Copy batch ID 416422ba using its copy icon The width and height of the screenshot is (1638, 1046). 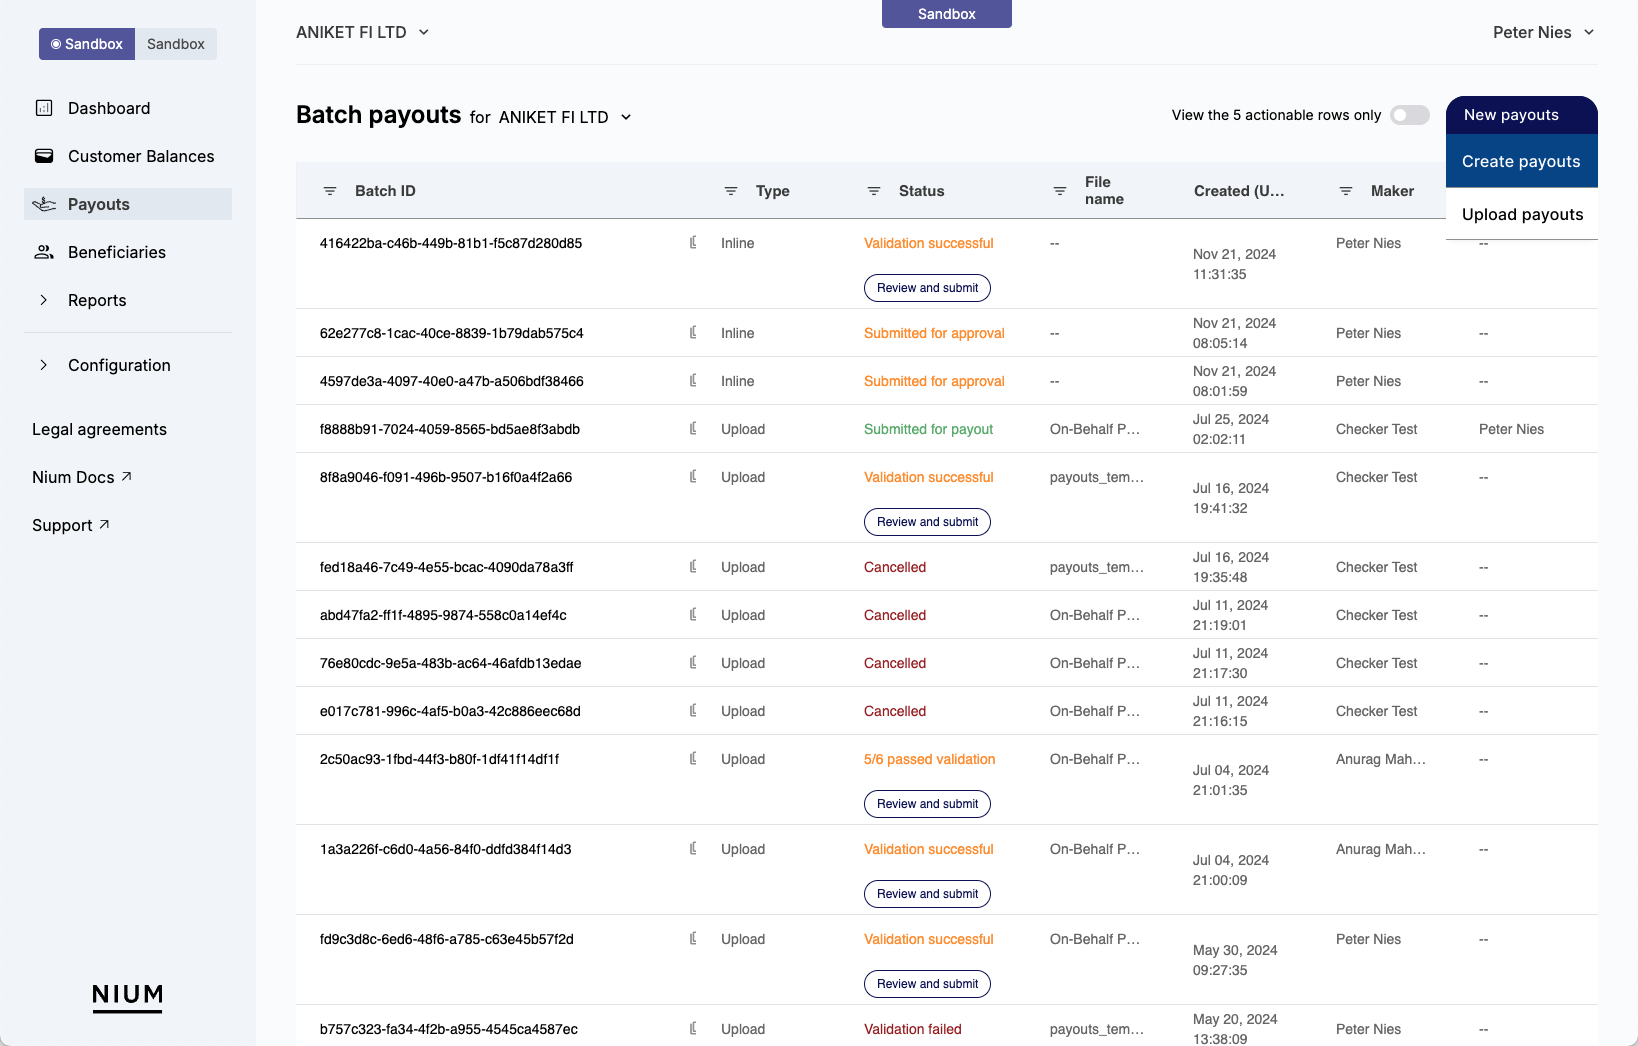[694, 243]
